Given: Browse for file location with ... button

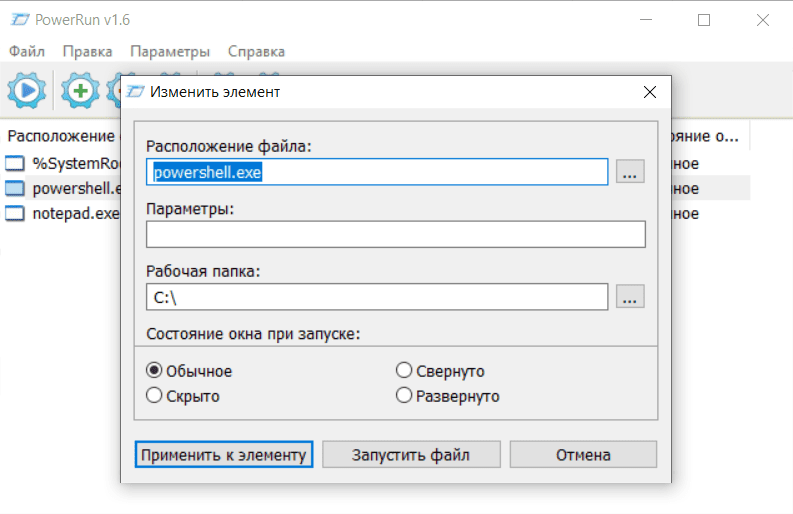Looking at the screenshot, I should pos(629,172).
